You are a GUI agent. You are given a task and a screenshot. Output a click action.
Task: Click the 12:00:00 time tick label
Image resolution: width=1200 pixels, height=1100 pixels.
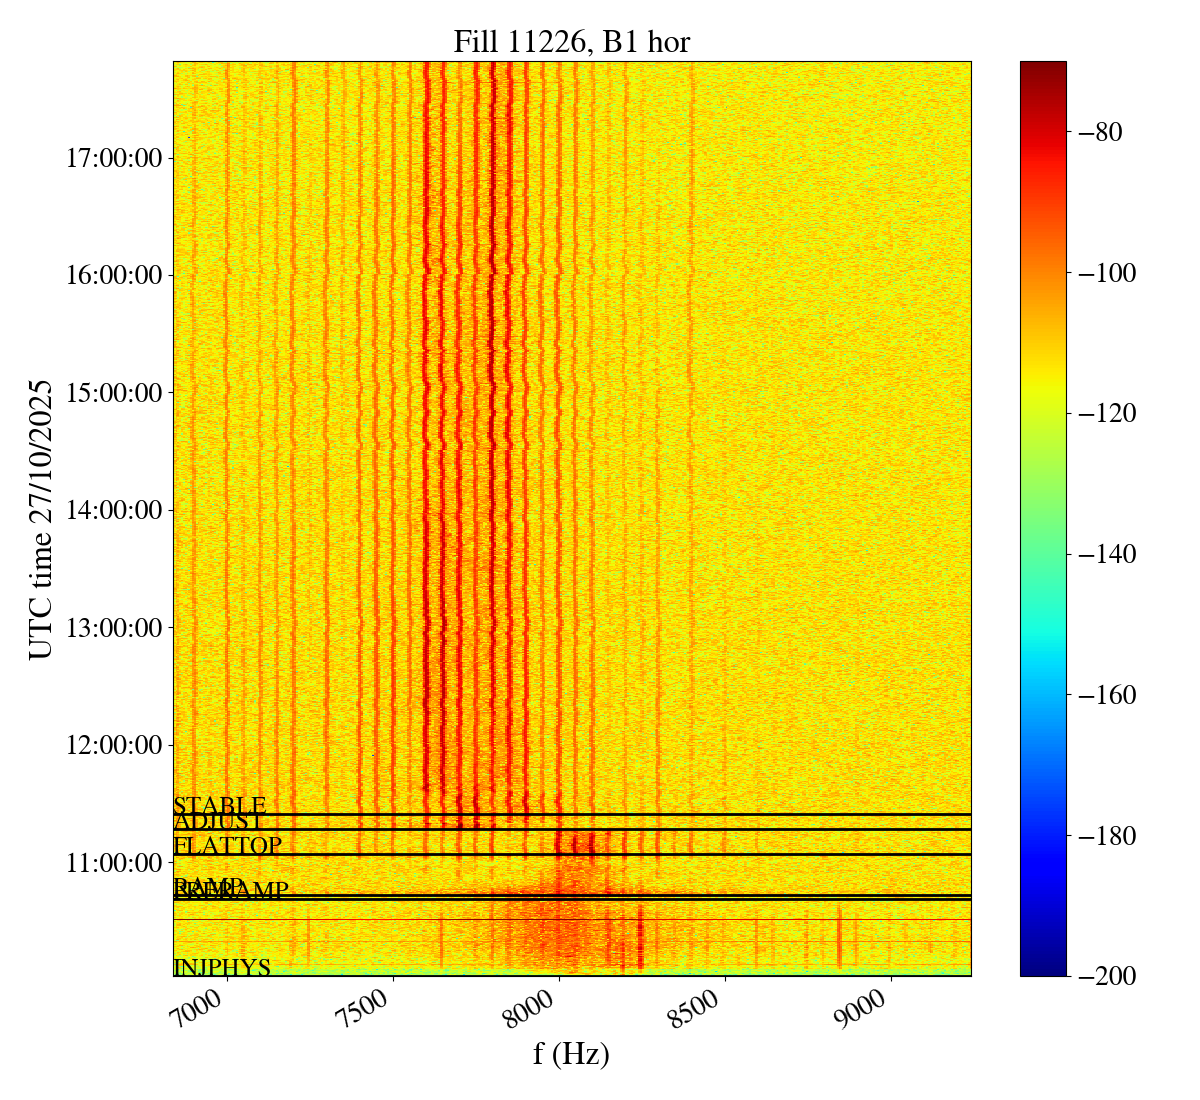[x=114, y=745]
